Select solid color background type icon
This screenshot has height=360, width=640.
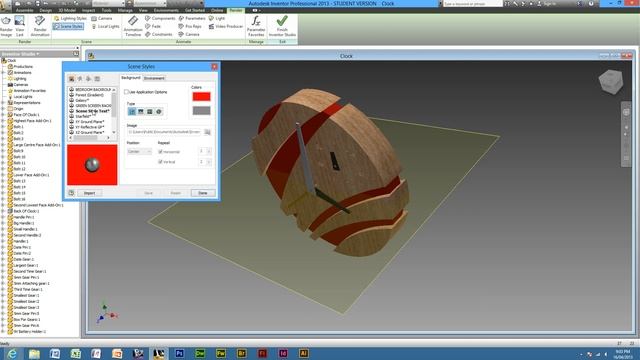pyautogui.click(x=132, y=111)
